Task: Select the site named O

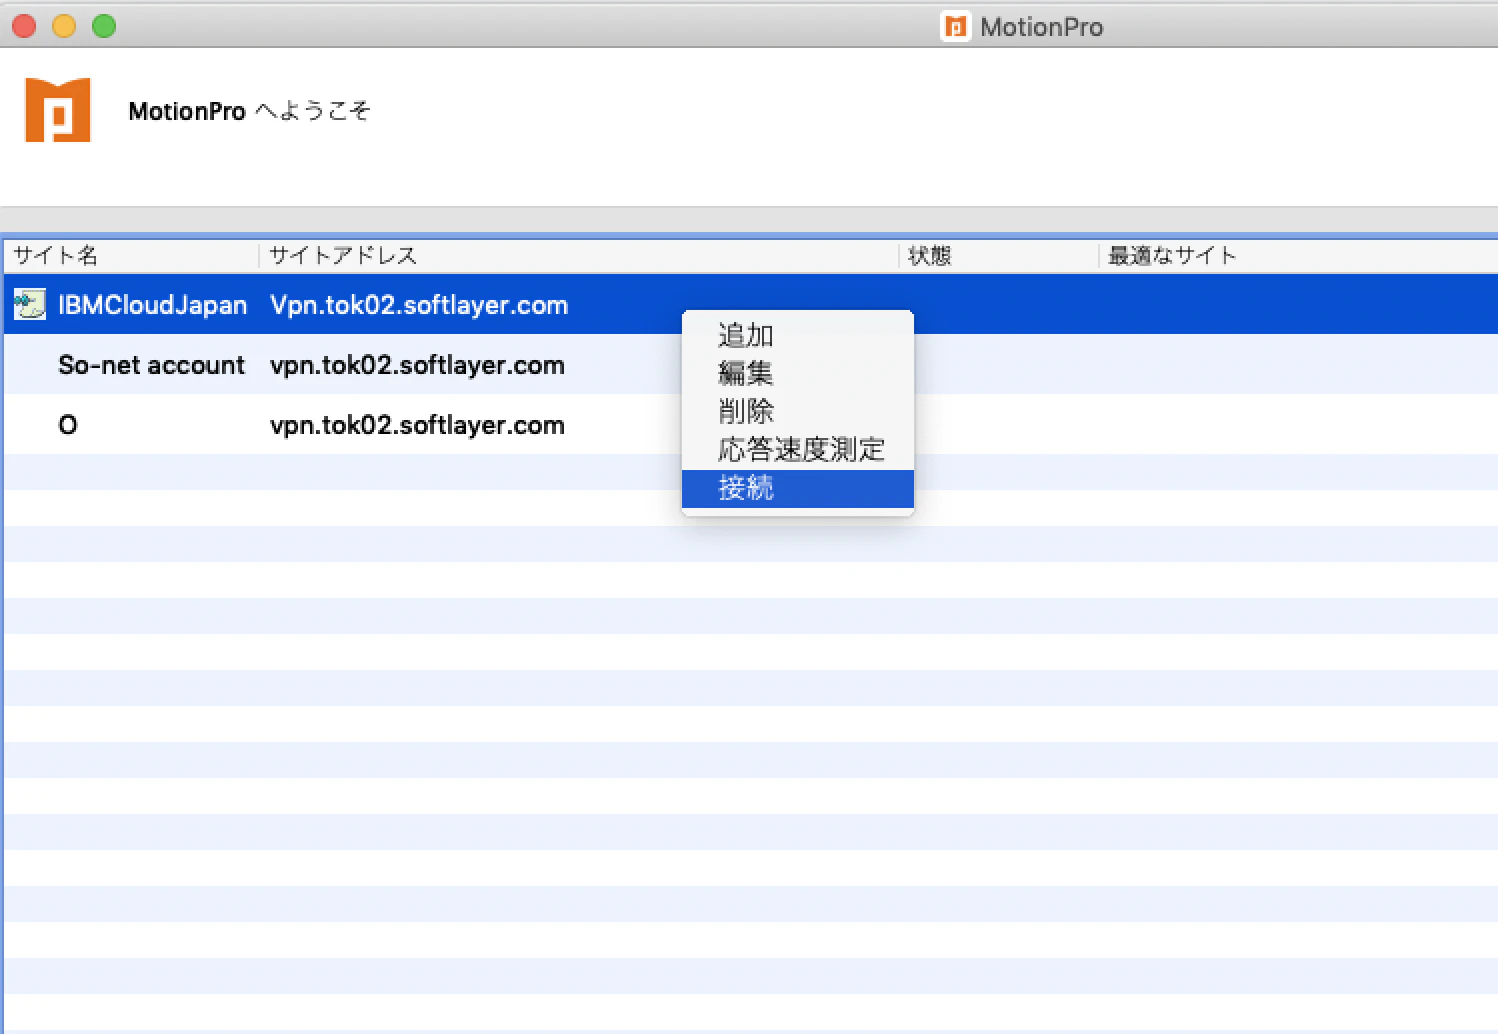Action: click(x=68, y=425)
